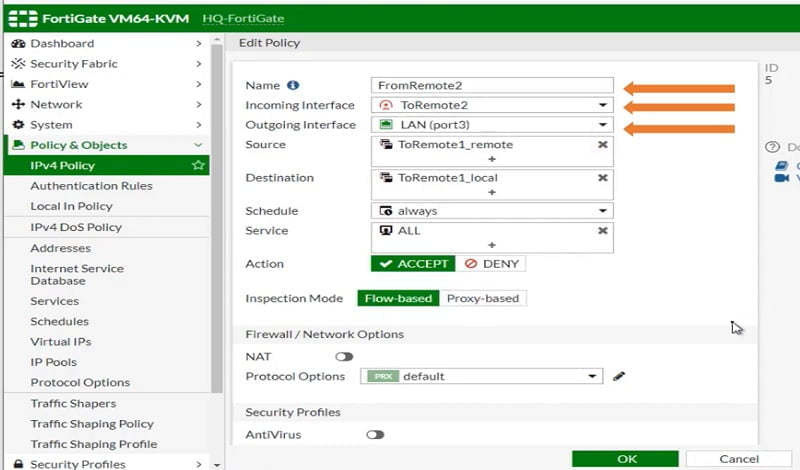Open the Schedule dropdown
The height and width of the screenshot is (470, 800).
click(603, 211)
